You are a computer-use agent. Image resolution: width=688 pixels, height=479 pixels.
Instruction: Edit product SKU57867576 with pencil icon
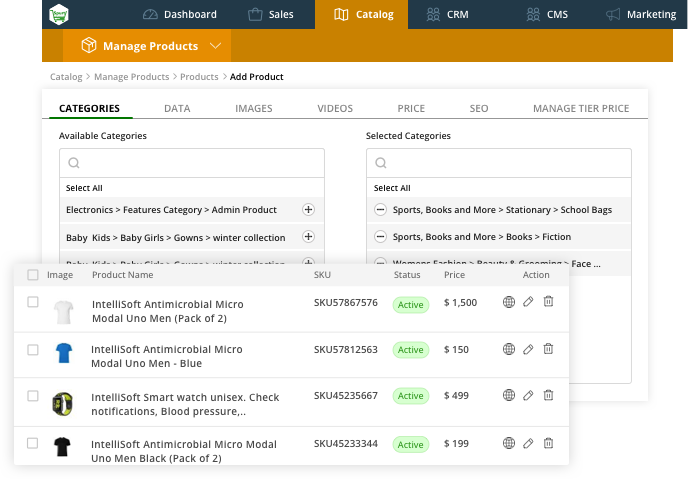tap(528, 301)
